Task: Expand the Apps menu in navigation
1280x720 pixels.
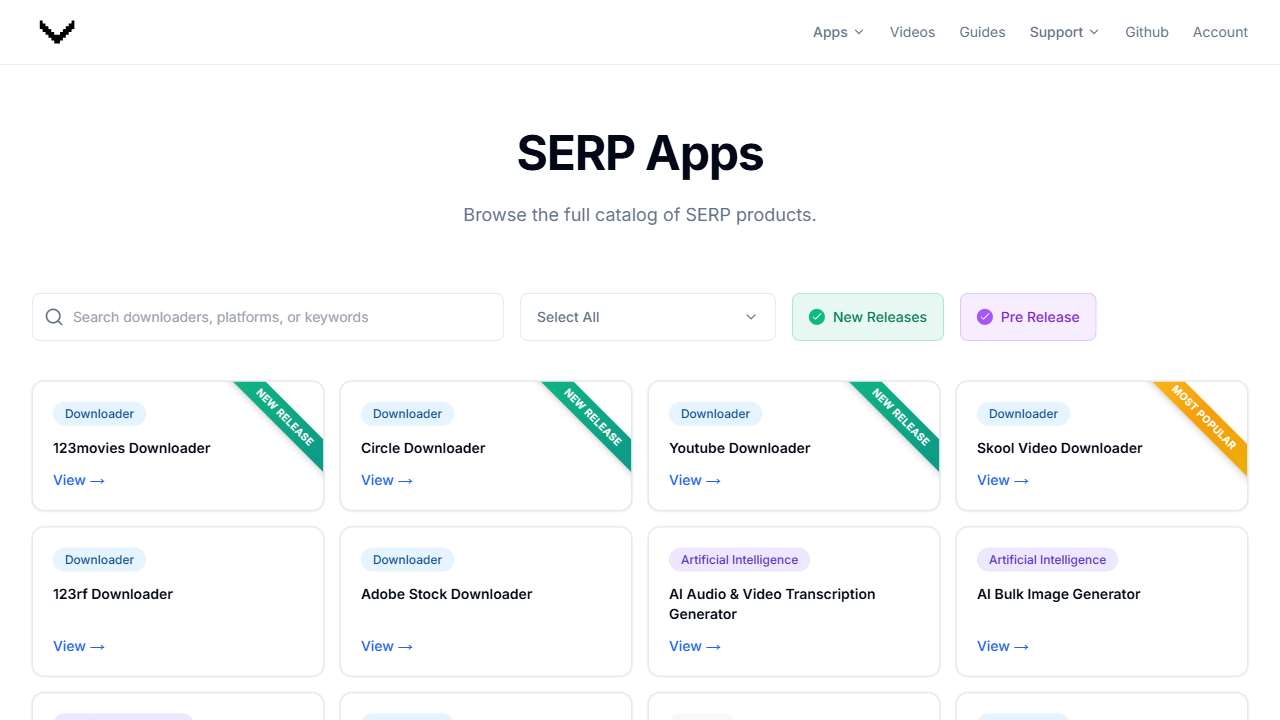Action: click(x=837, y=32)
